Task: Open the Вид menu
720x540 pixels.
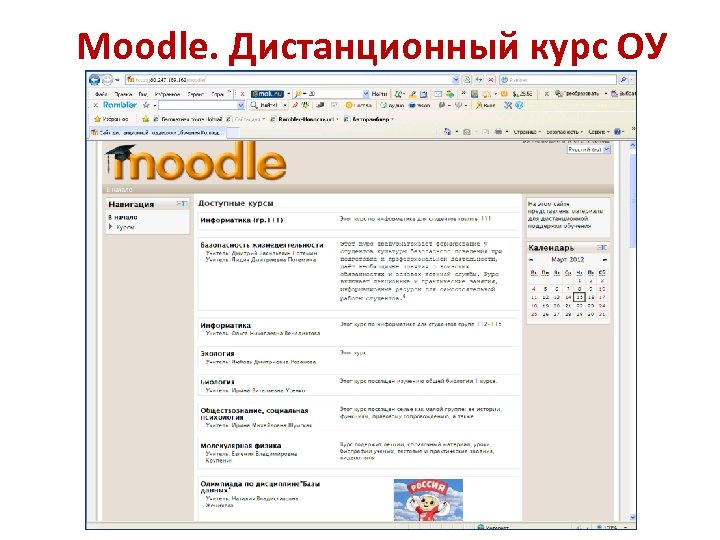Action: [x=143, y=94]
